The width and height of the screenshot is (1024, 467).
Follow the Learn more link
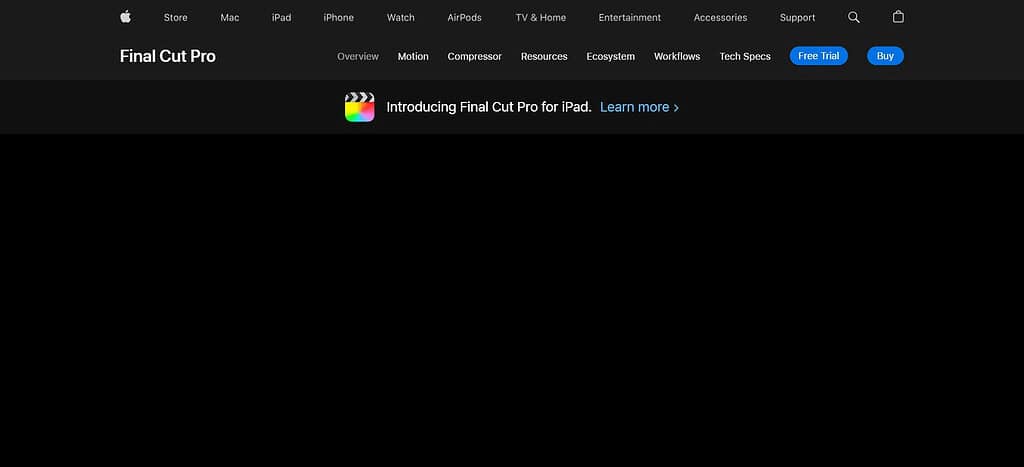639,107
